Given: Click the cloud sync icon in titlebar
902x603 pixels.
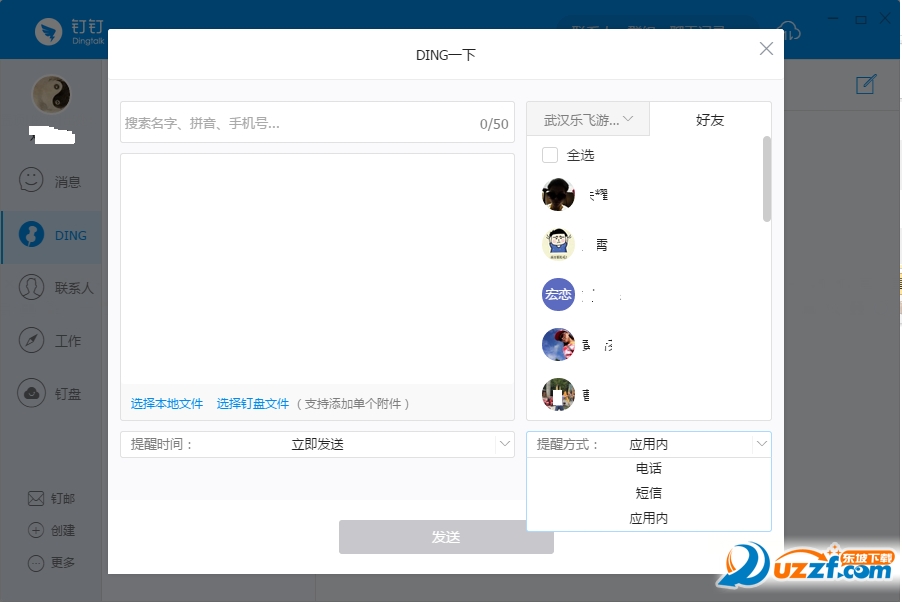Looking at the screenshot, I should pos(788,26).
